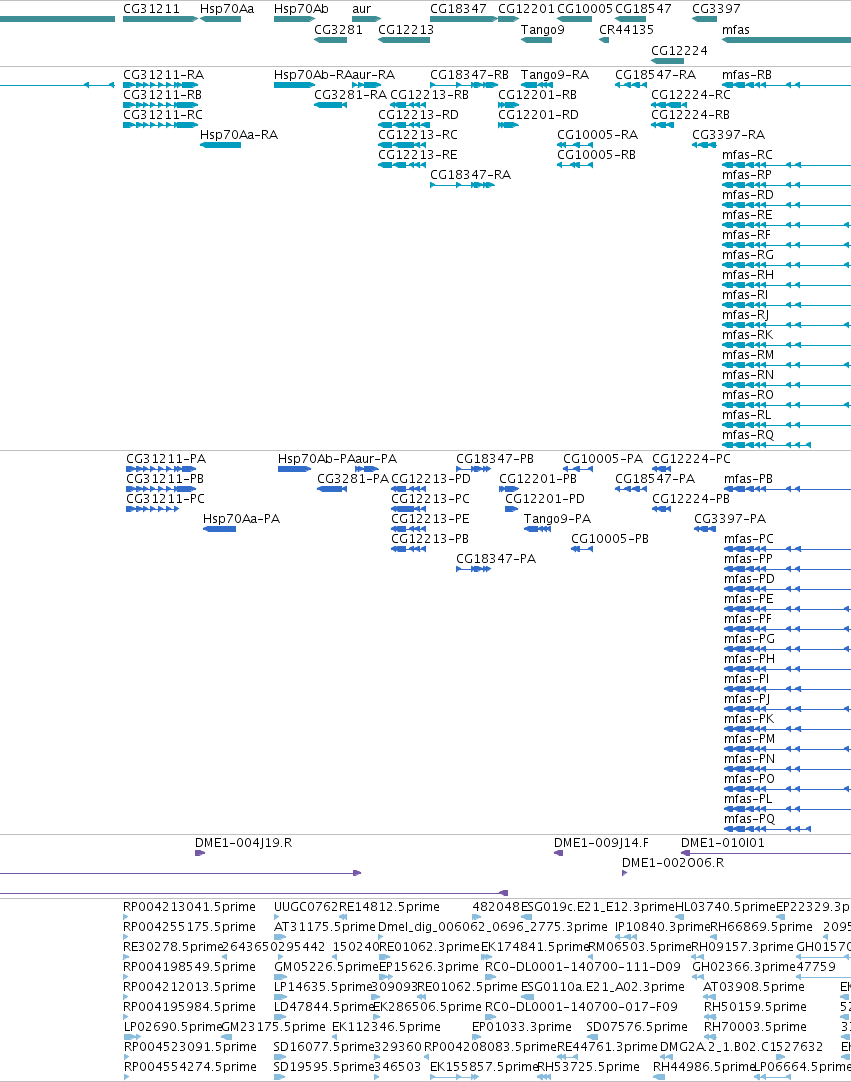Click the AT31175.5prime EST label

[x=324, y=927]
